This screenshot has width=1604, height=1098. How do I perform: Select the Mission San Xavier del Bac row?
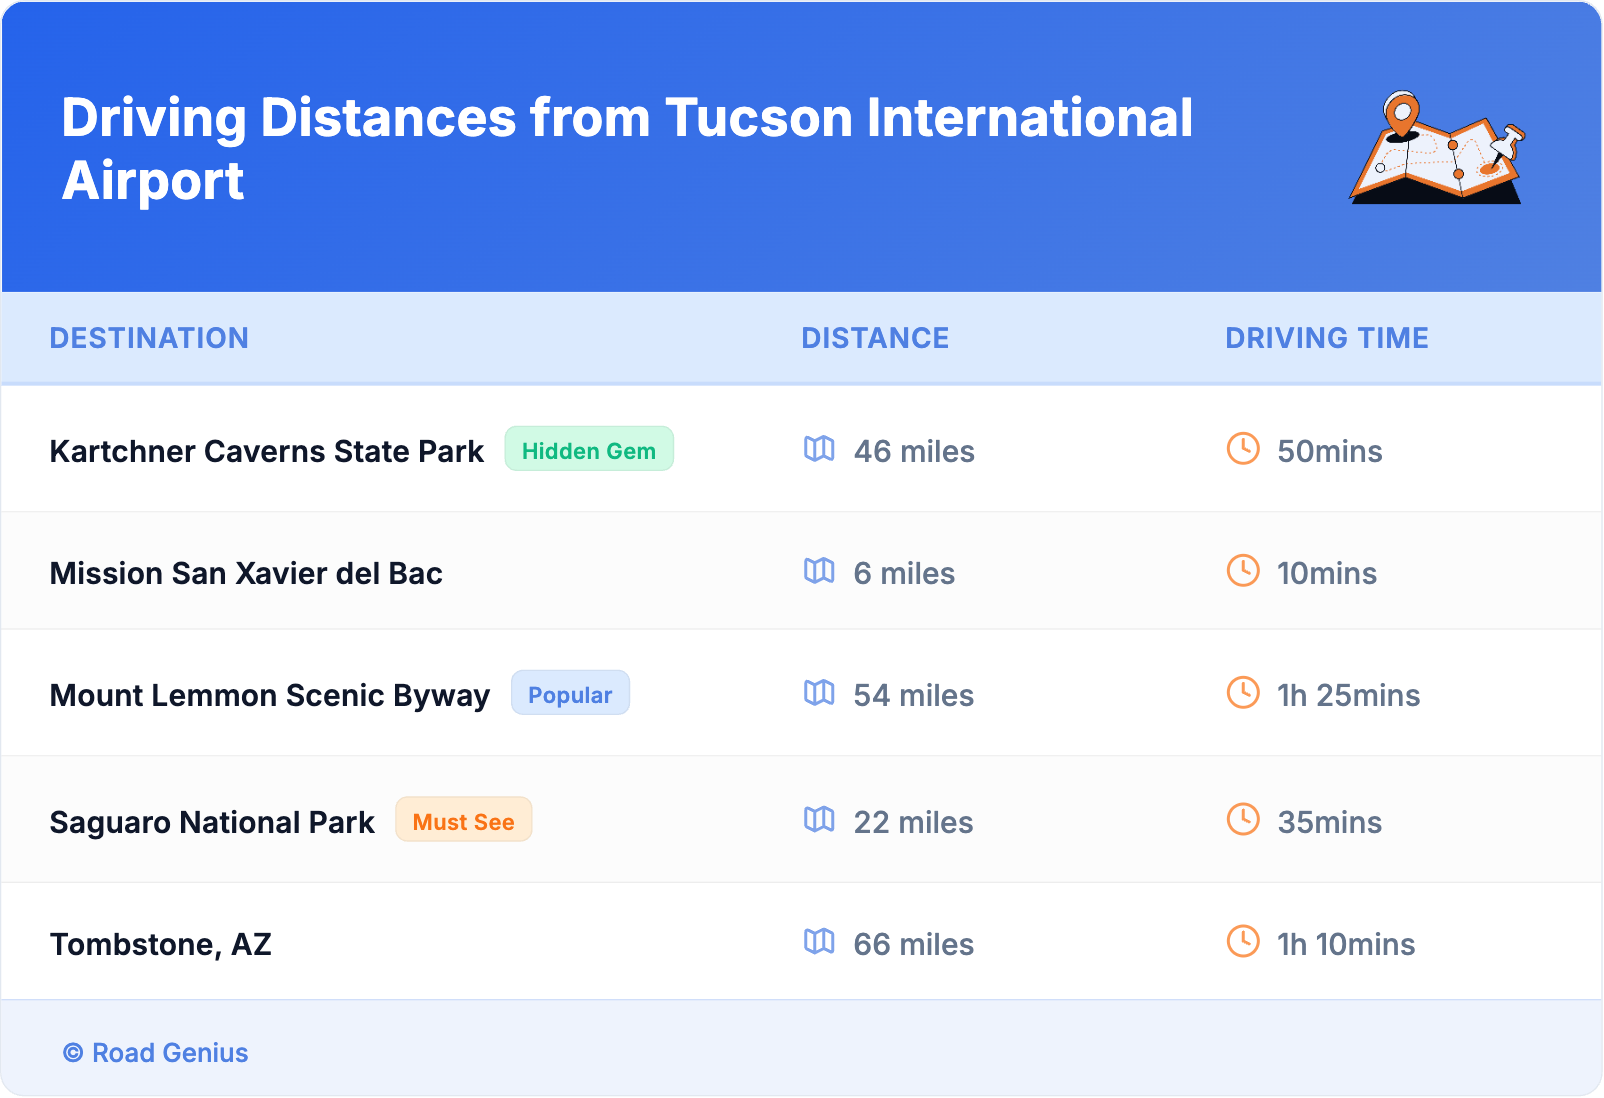(246, 573)
